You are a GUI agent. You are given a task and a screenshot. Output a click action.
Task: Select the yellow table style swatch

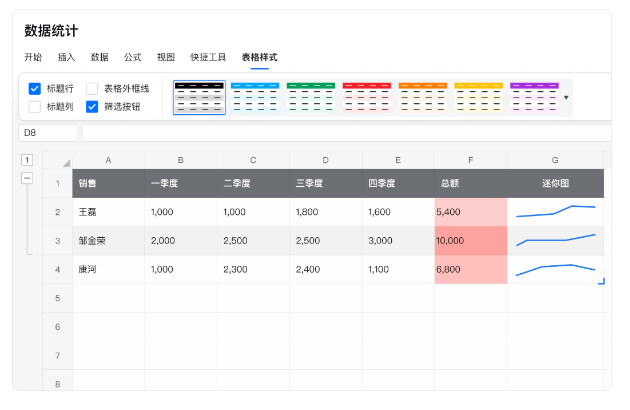coord(479,98)
